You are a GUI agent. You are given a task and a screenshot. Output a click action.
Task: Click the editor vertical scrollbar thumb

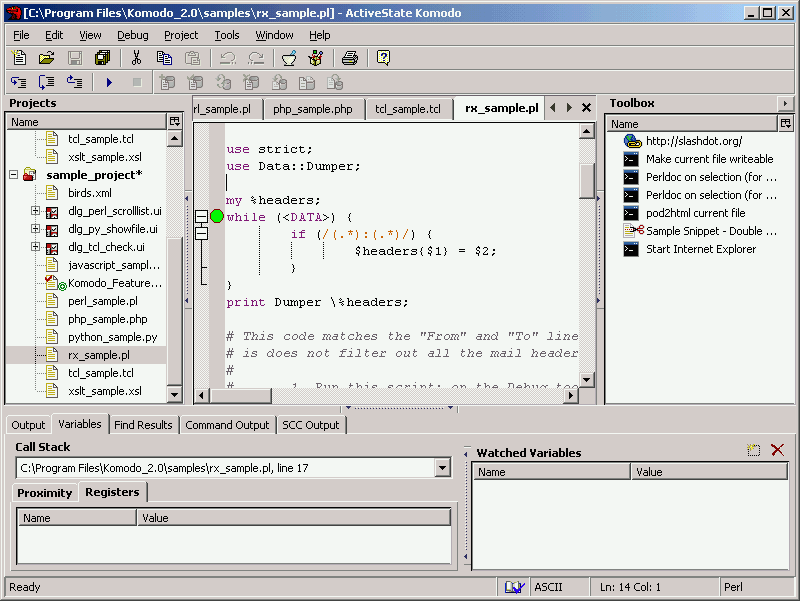(587, 181)
